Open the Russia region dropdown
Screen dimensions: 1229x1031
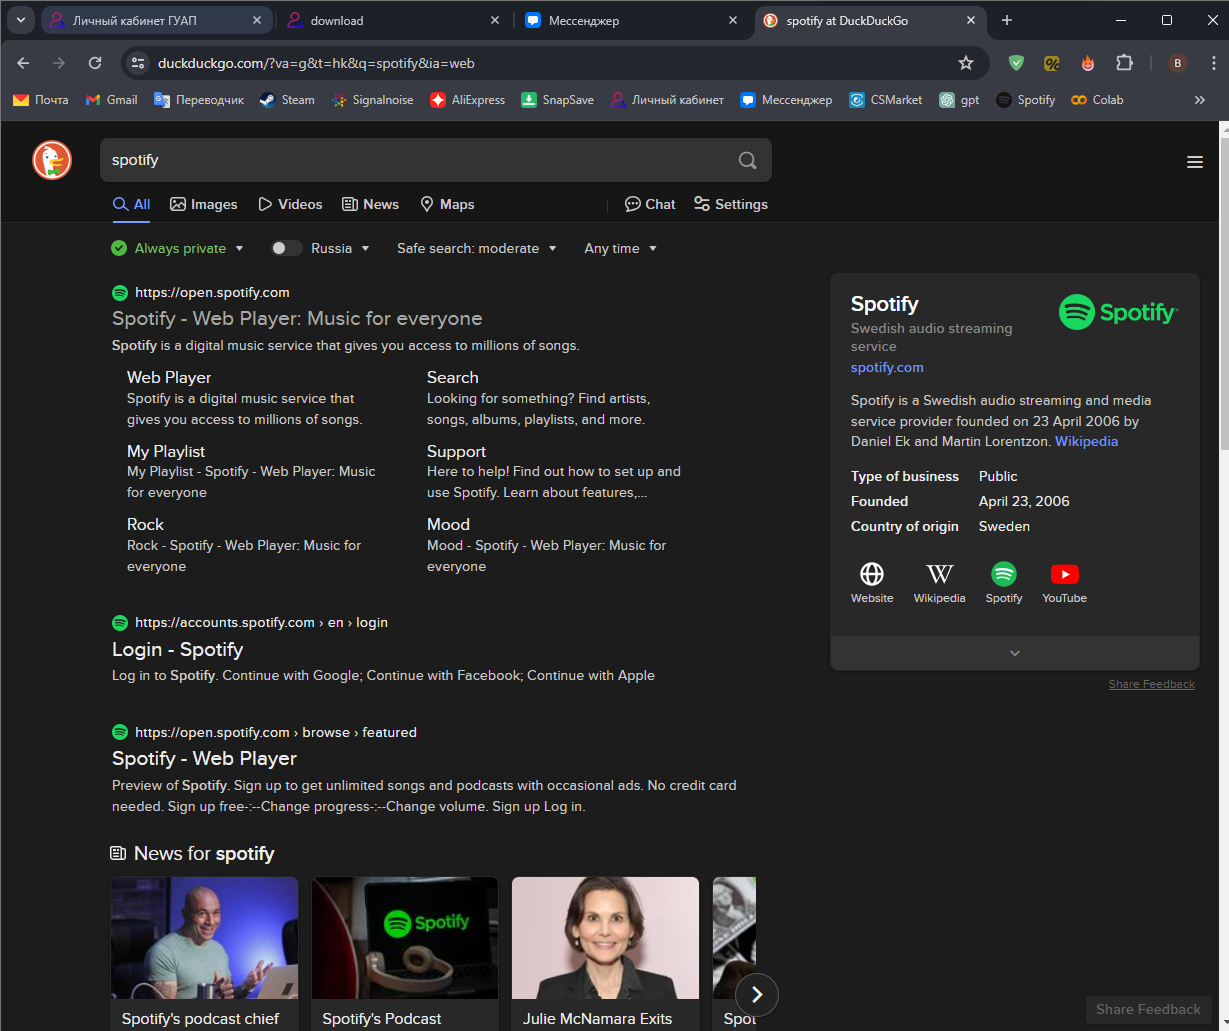pyautogui.click(x=340, y=248)
